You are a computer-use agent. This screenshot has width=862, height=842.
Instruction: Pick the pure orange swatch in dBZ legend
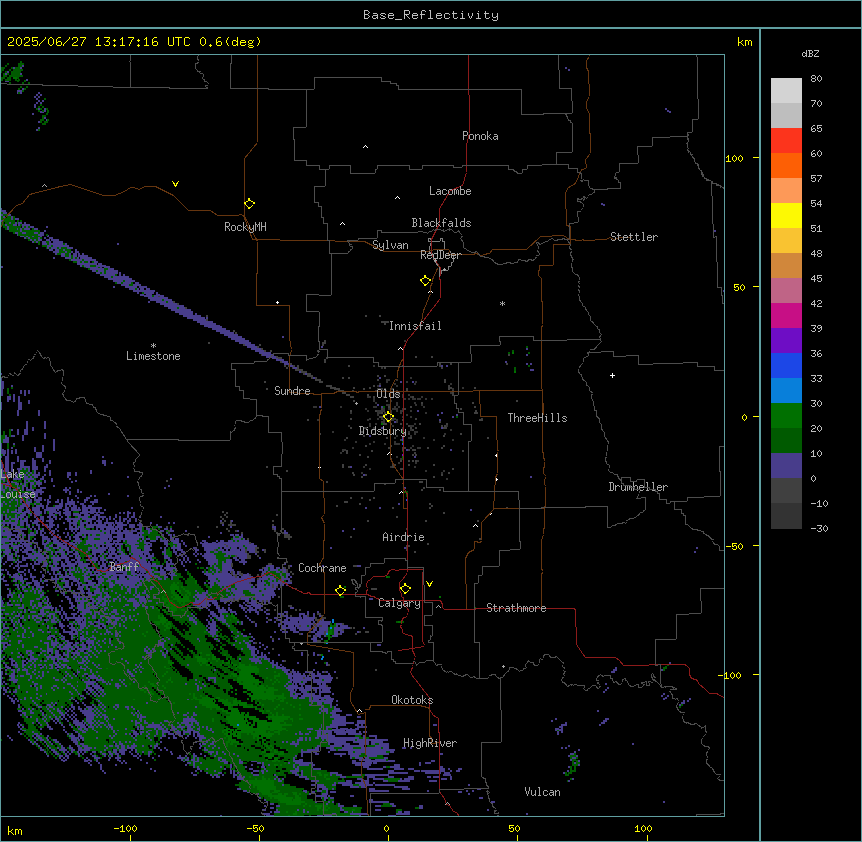(x=786, y=165)
